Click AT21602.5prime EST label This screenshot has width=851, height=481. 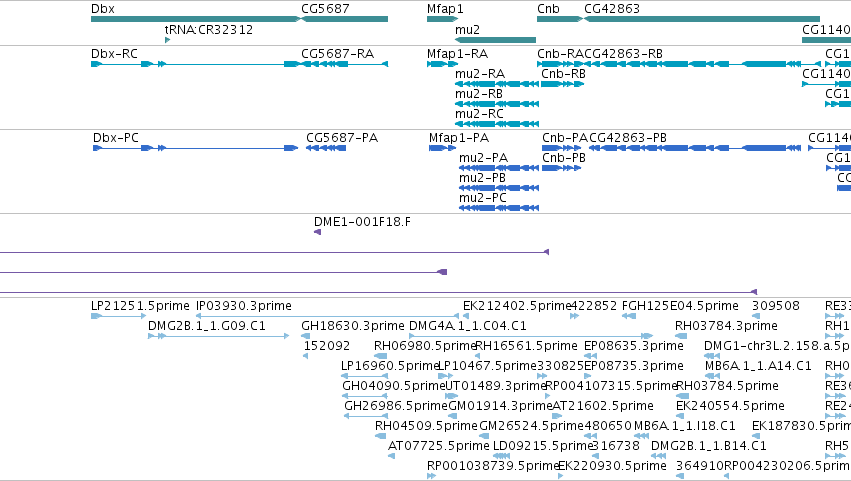603,407
